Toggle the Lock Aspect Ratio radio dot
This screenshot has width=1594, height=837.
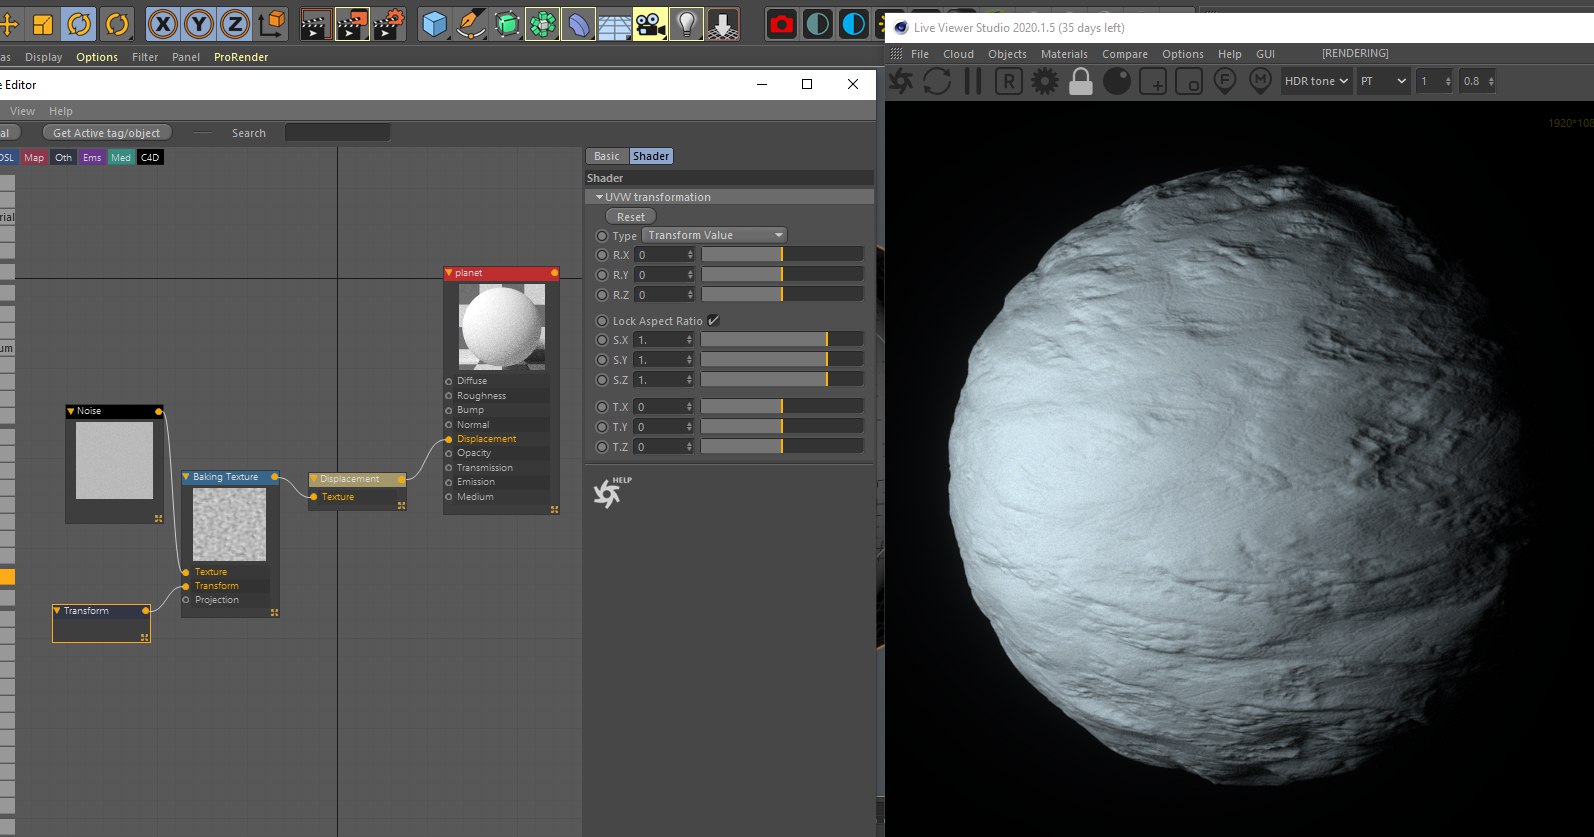602,321
